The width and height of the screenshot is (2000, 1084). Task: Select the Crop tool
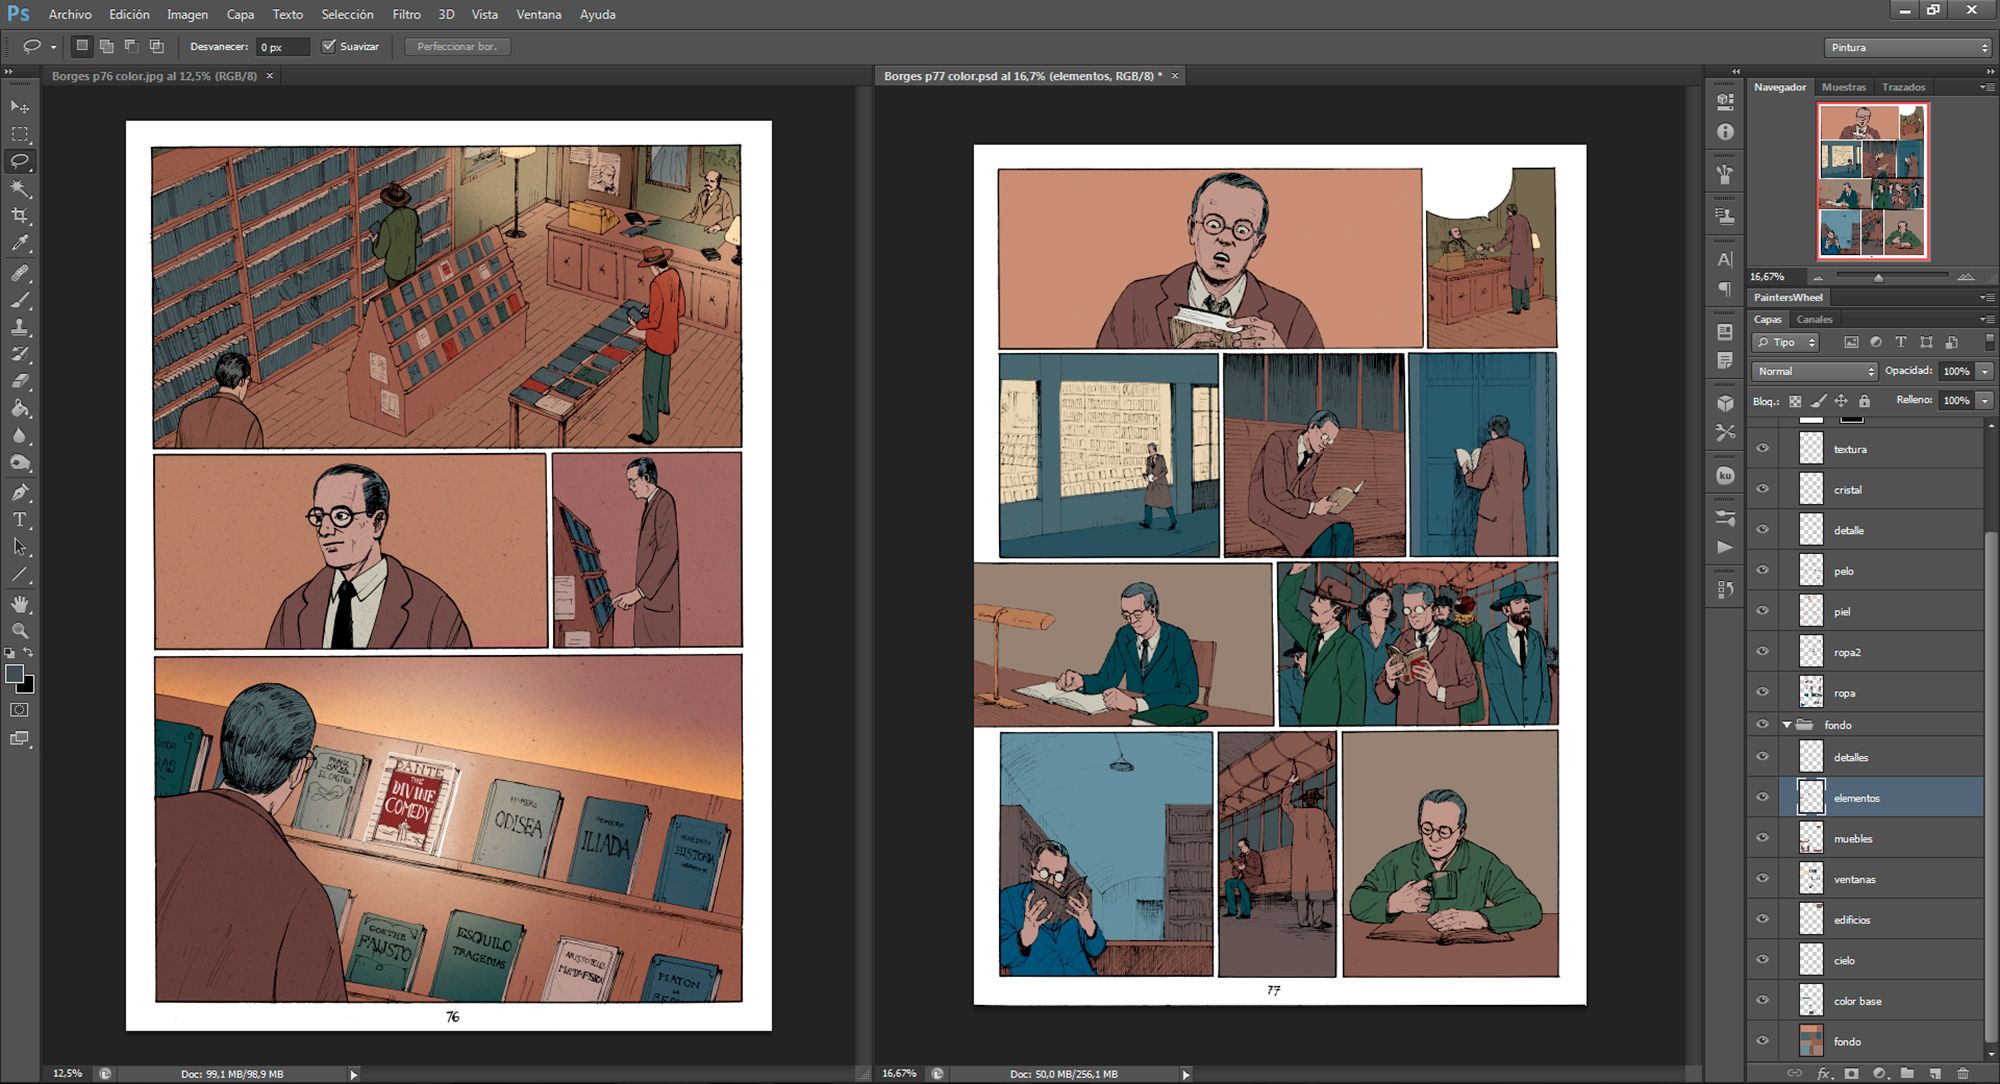pos(20,215)
